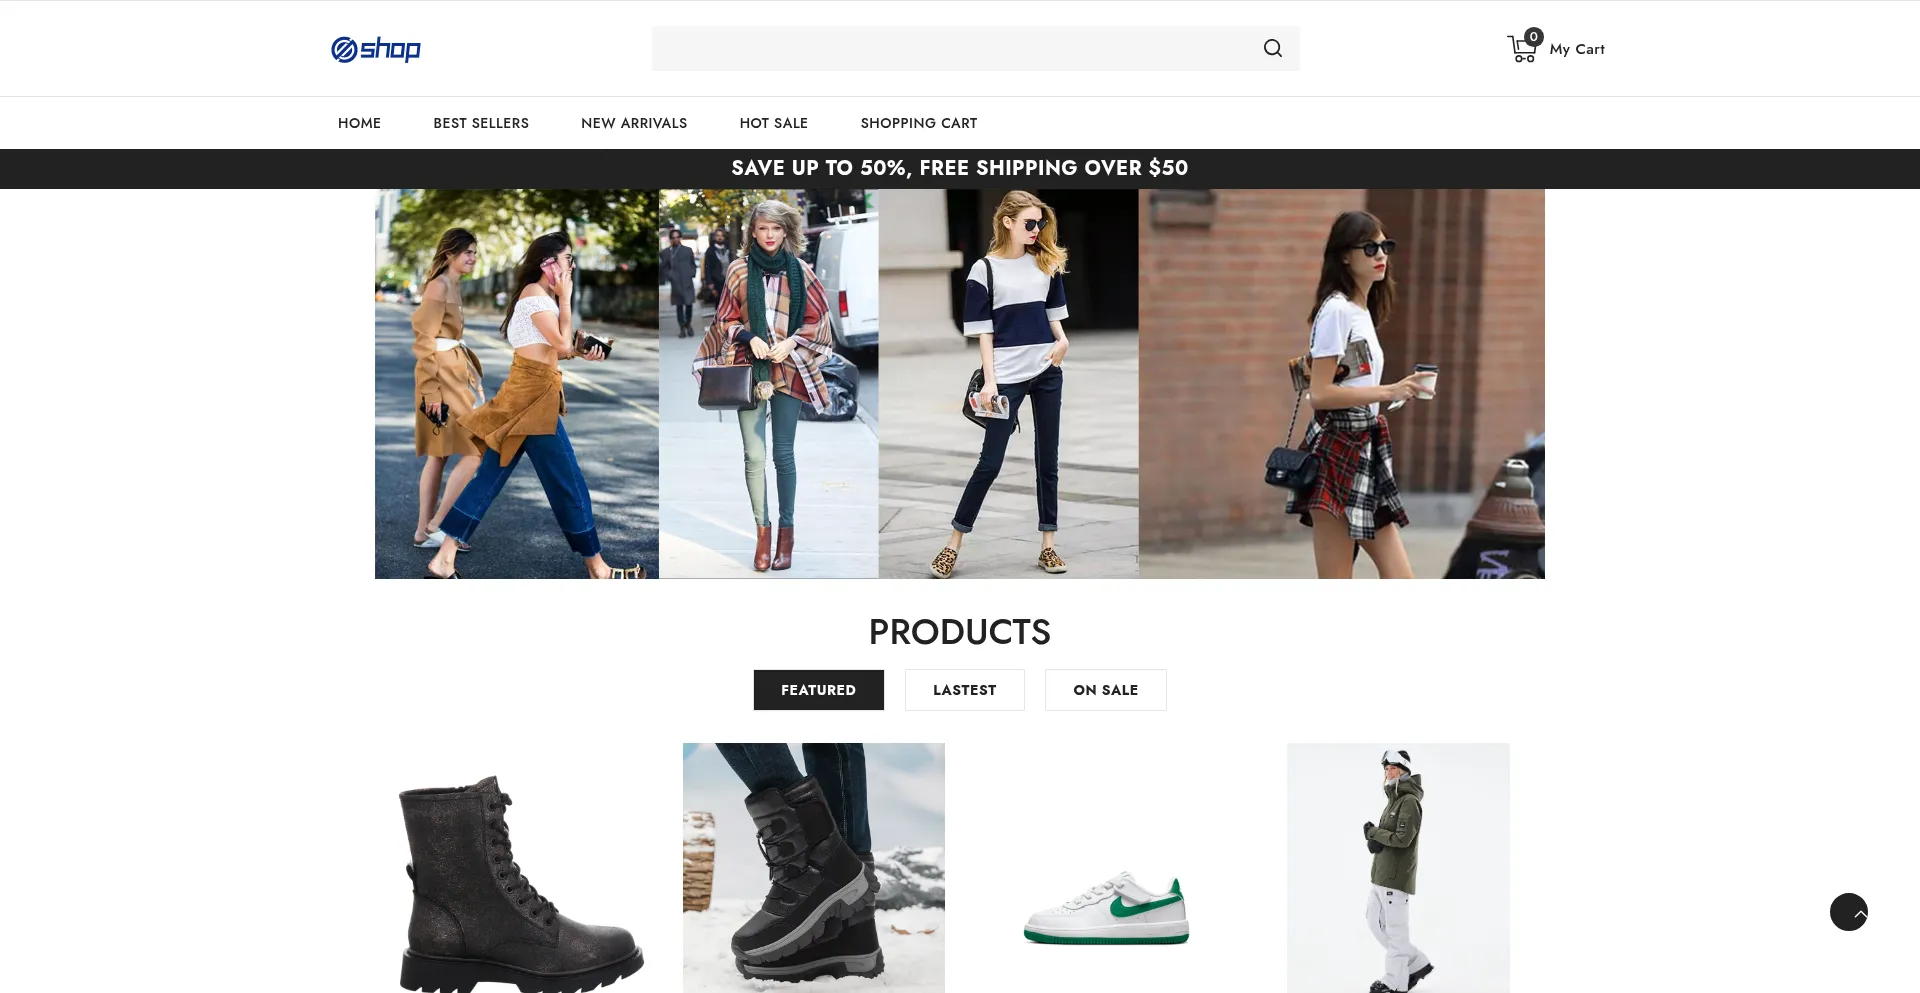Viewport: 1920px width, 993px height.
Task: Select the Shopping Cart menu item
Action: click(919, 123)
